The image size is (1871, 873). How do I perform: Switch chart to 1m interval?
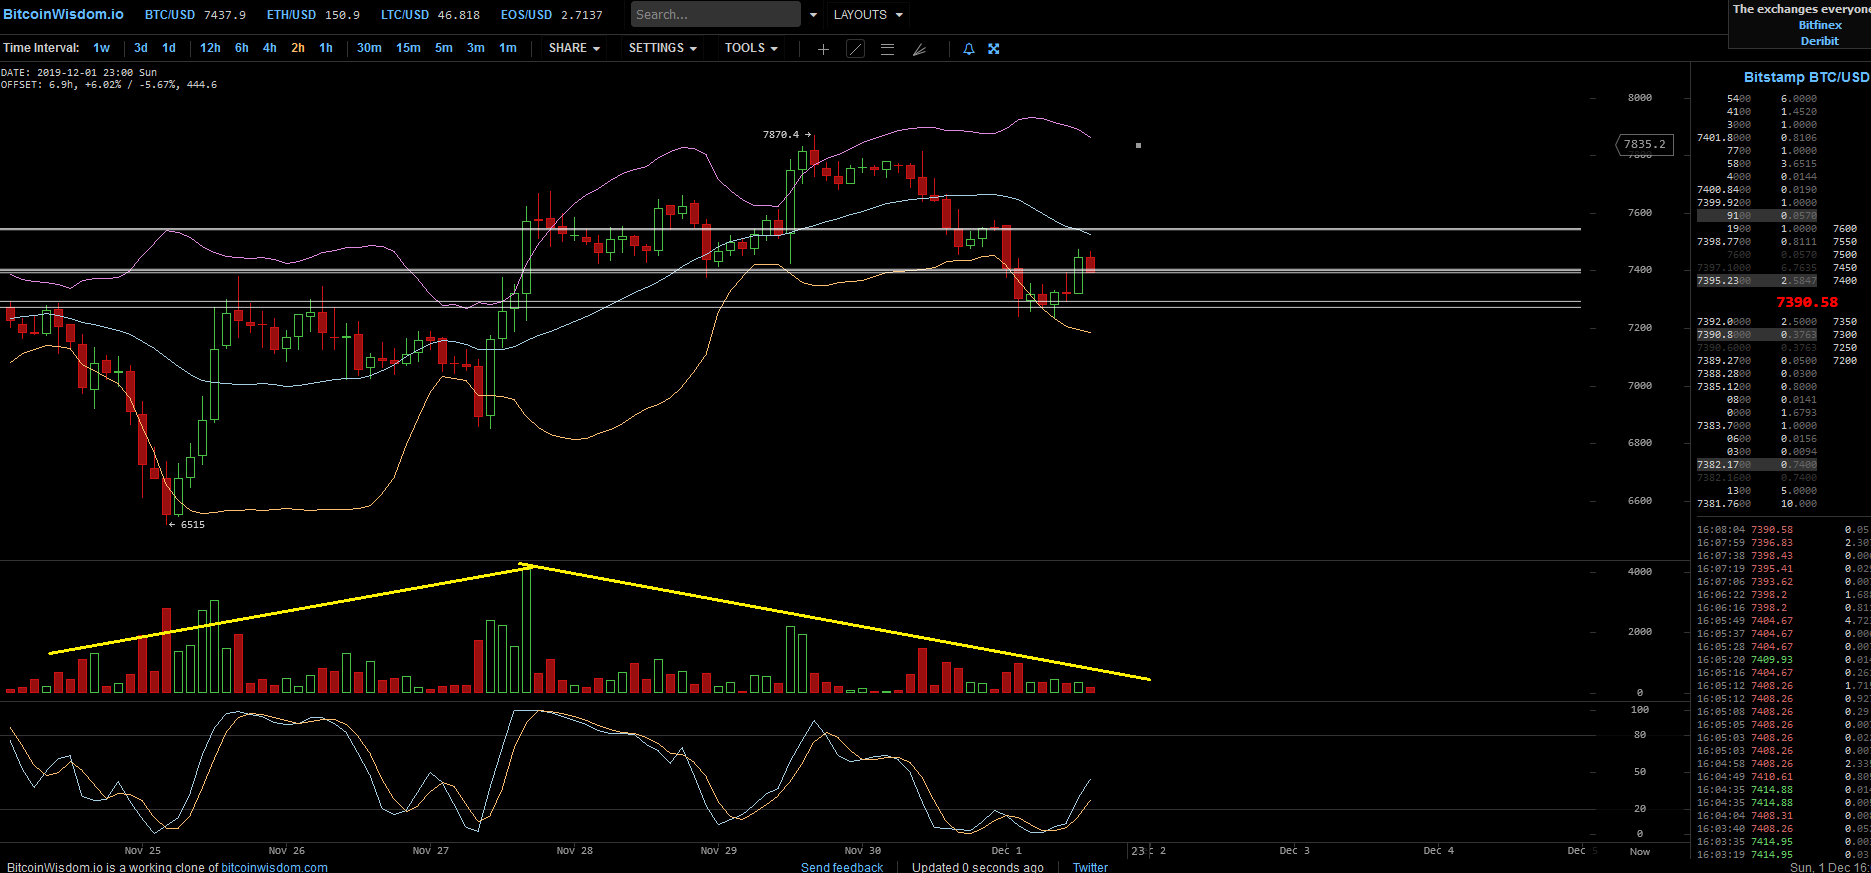click(x=508, y=48)
